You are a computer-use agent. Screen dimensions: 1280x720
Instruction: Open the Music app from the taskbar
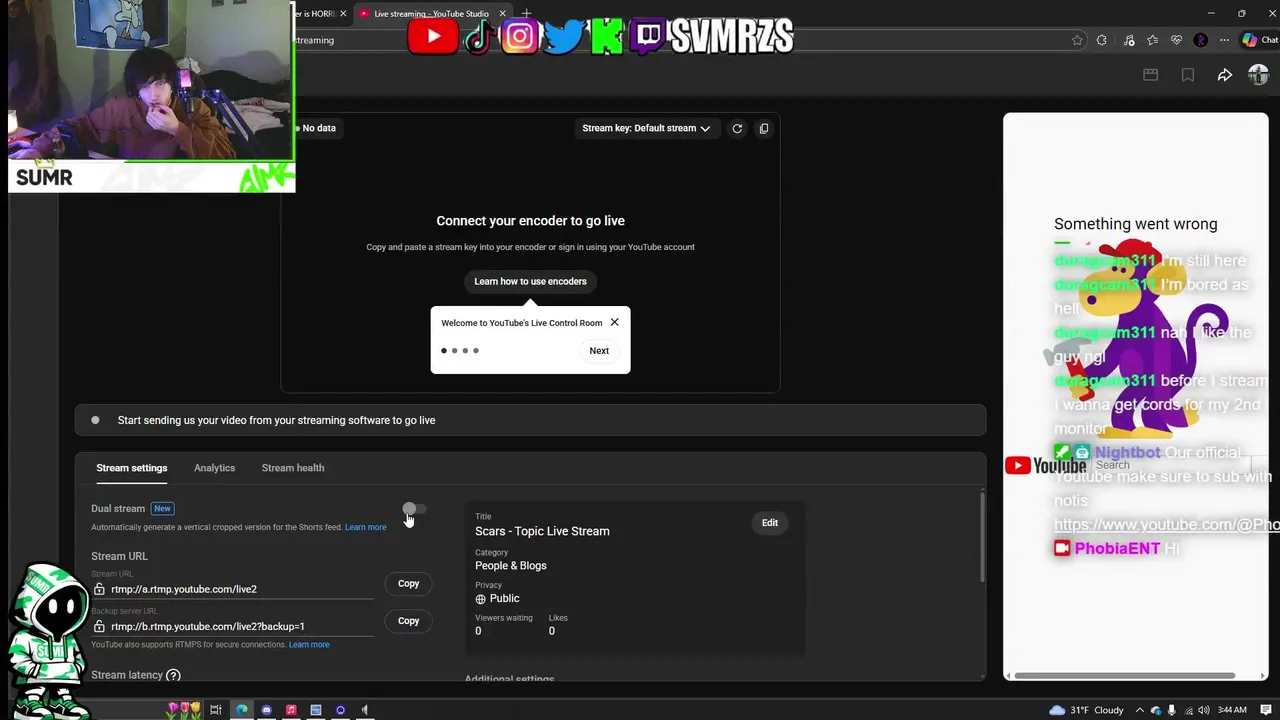tap(291, 710)
